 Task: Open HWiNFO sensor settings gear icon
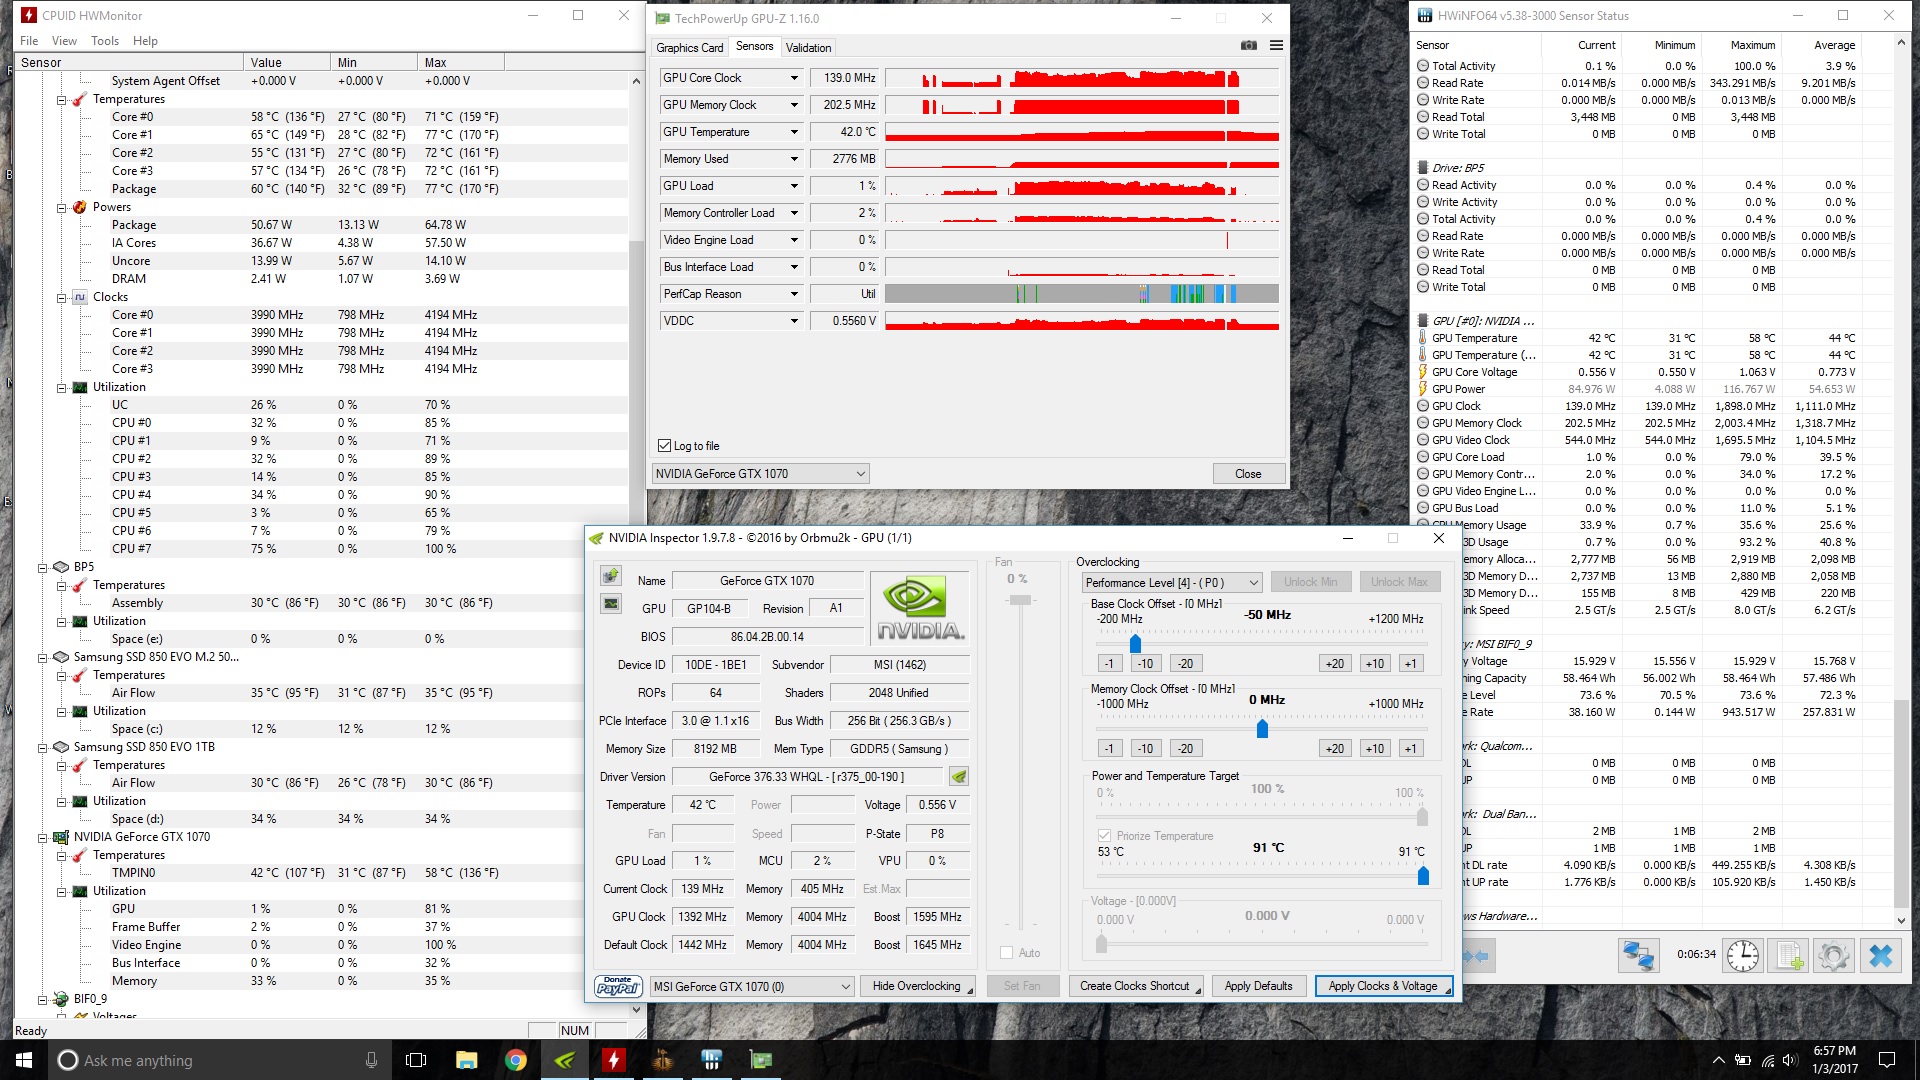[x=1834, y=955]
